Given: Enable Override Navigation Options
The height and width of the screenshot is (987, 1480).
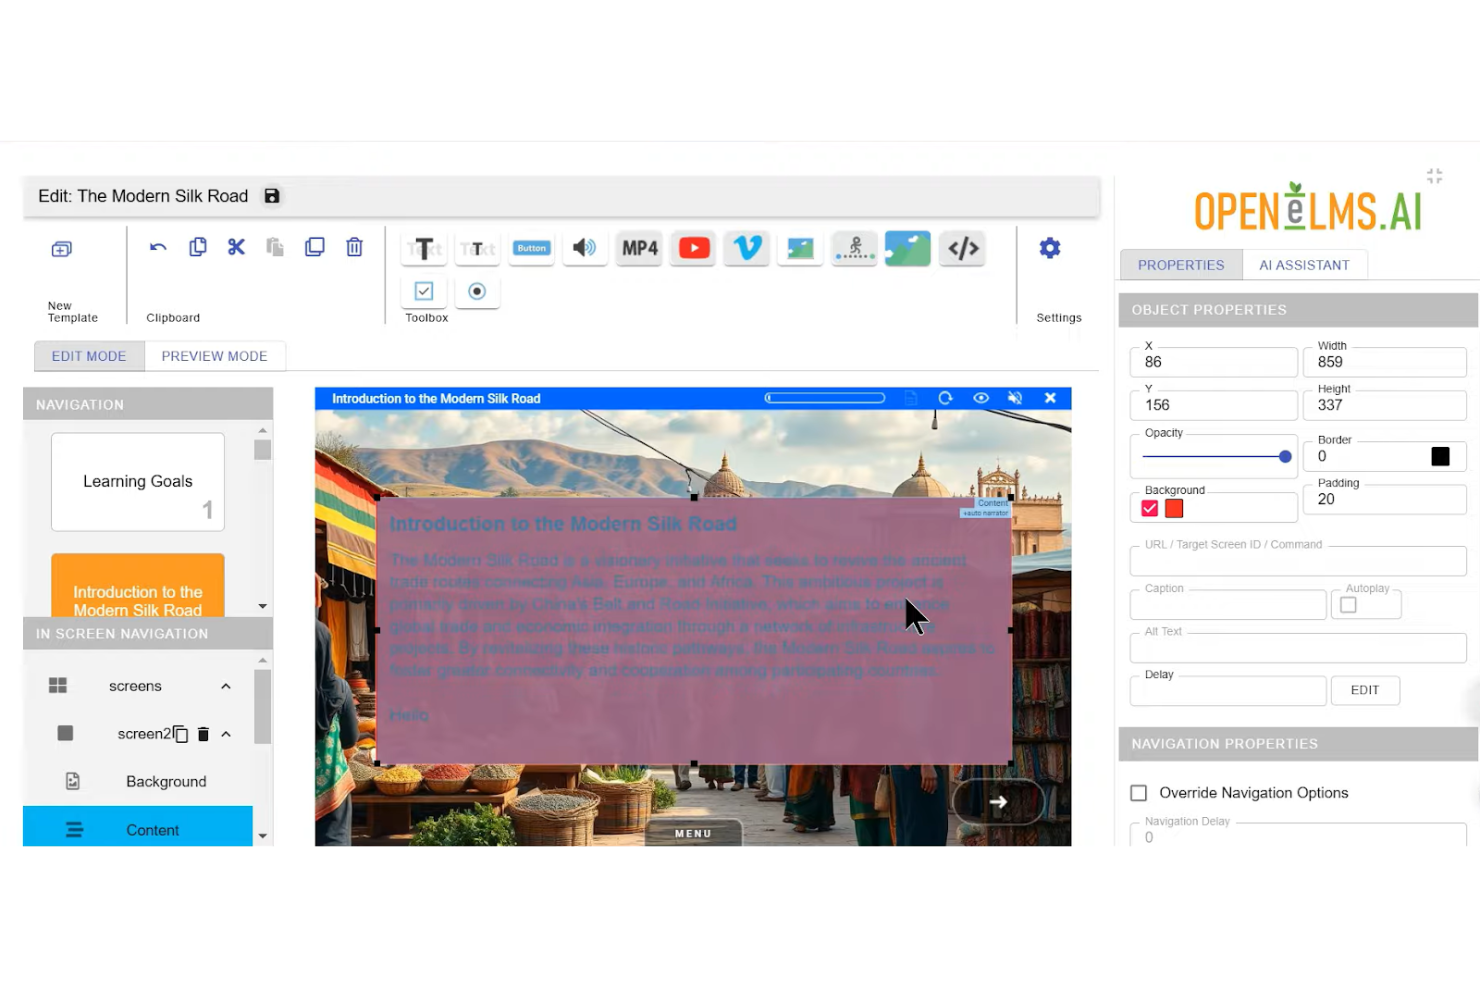Looking at the screenshot, I should pyautogui.click(x=1138, y=792).
